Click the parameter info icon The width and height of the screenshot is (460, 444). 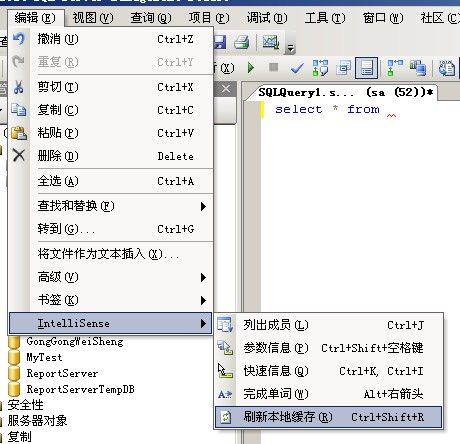225,348
